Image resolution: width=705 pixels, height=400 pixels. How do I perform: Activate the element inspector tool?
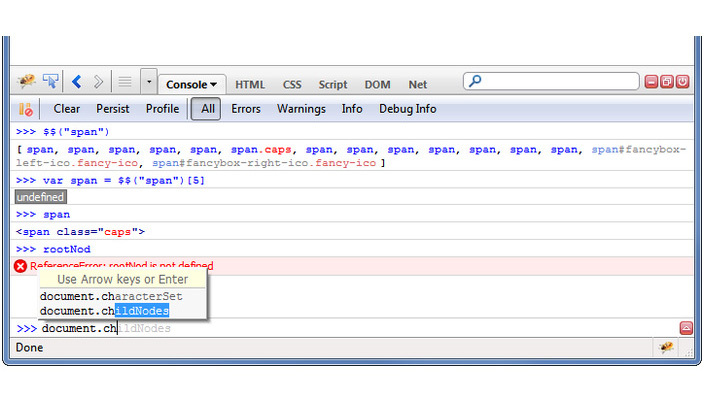(x=50, y=81)
